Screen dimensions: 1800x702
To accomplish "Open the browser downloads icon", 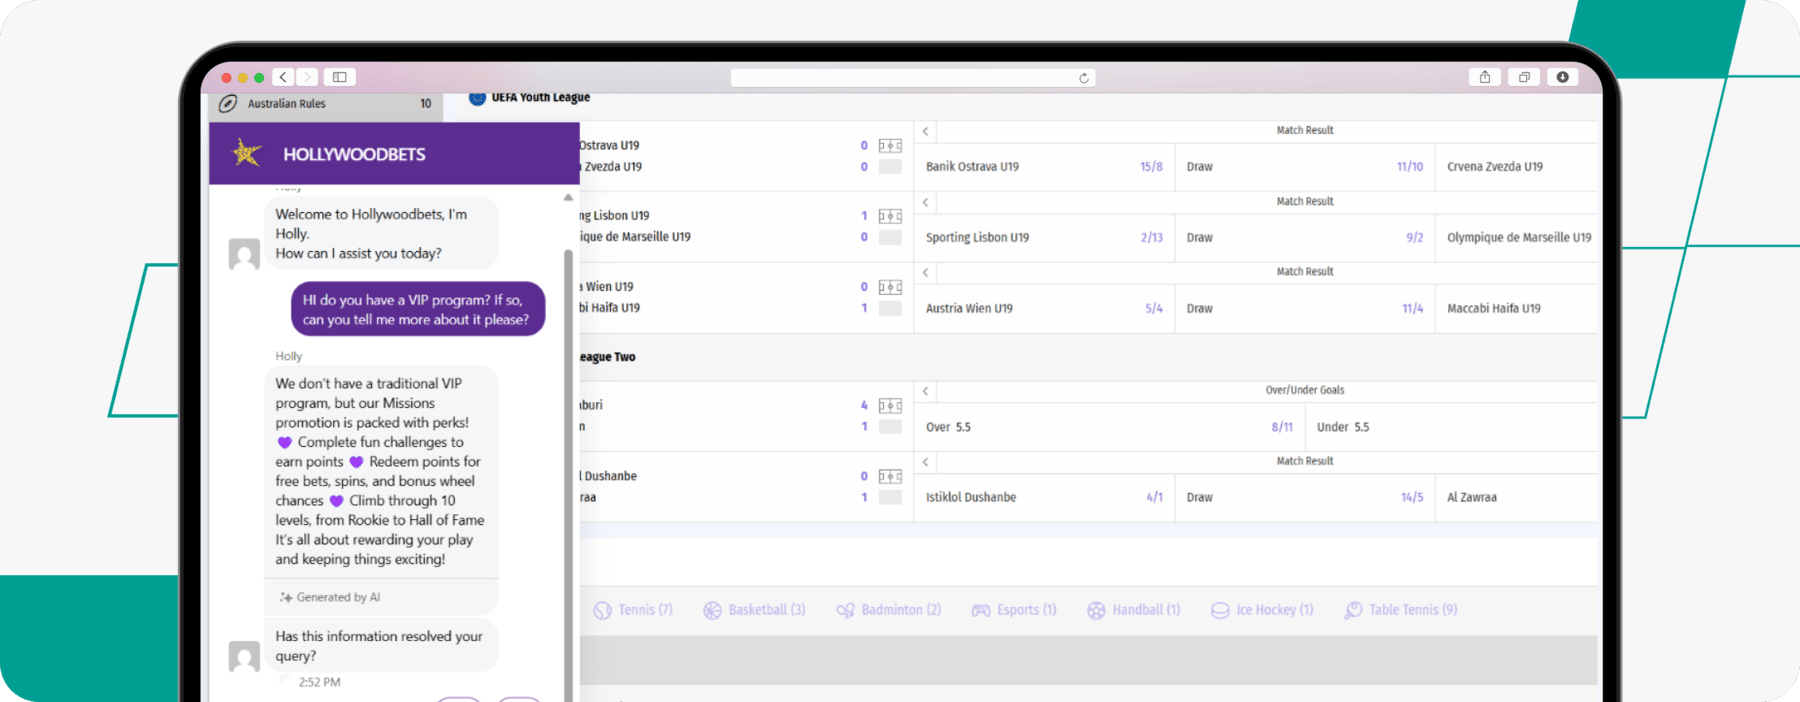I will [x=1562, y=77].
